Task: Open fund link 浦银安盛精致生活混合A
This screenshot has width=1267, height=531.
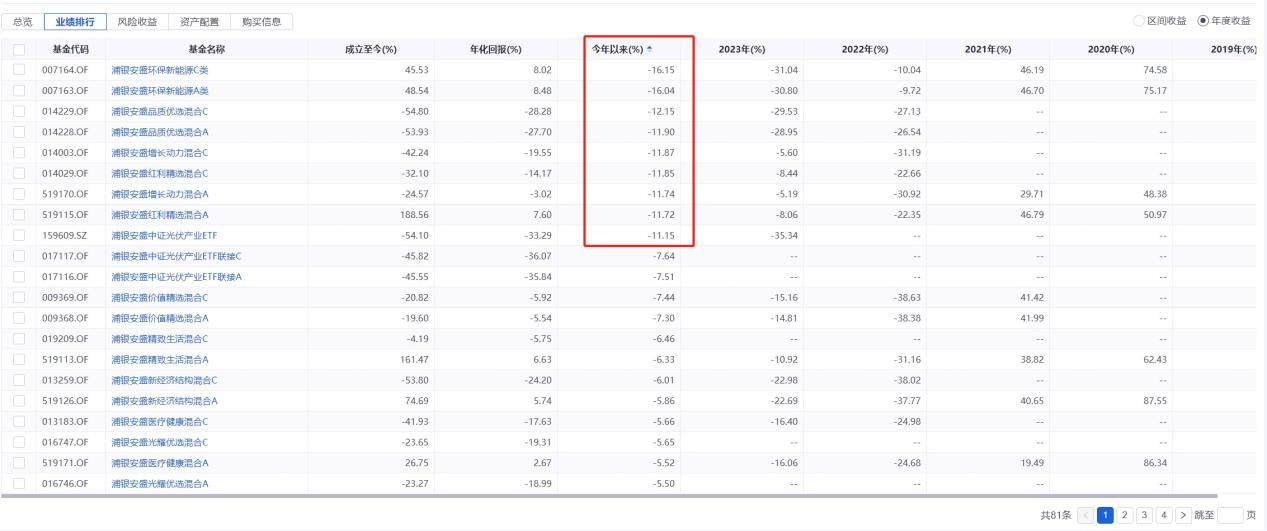Action: 160,359
